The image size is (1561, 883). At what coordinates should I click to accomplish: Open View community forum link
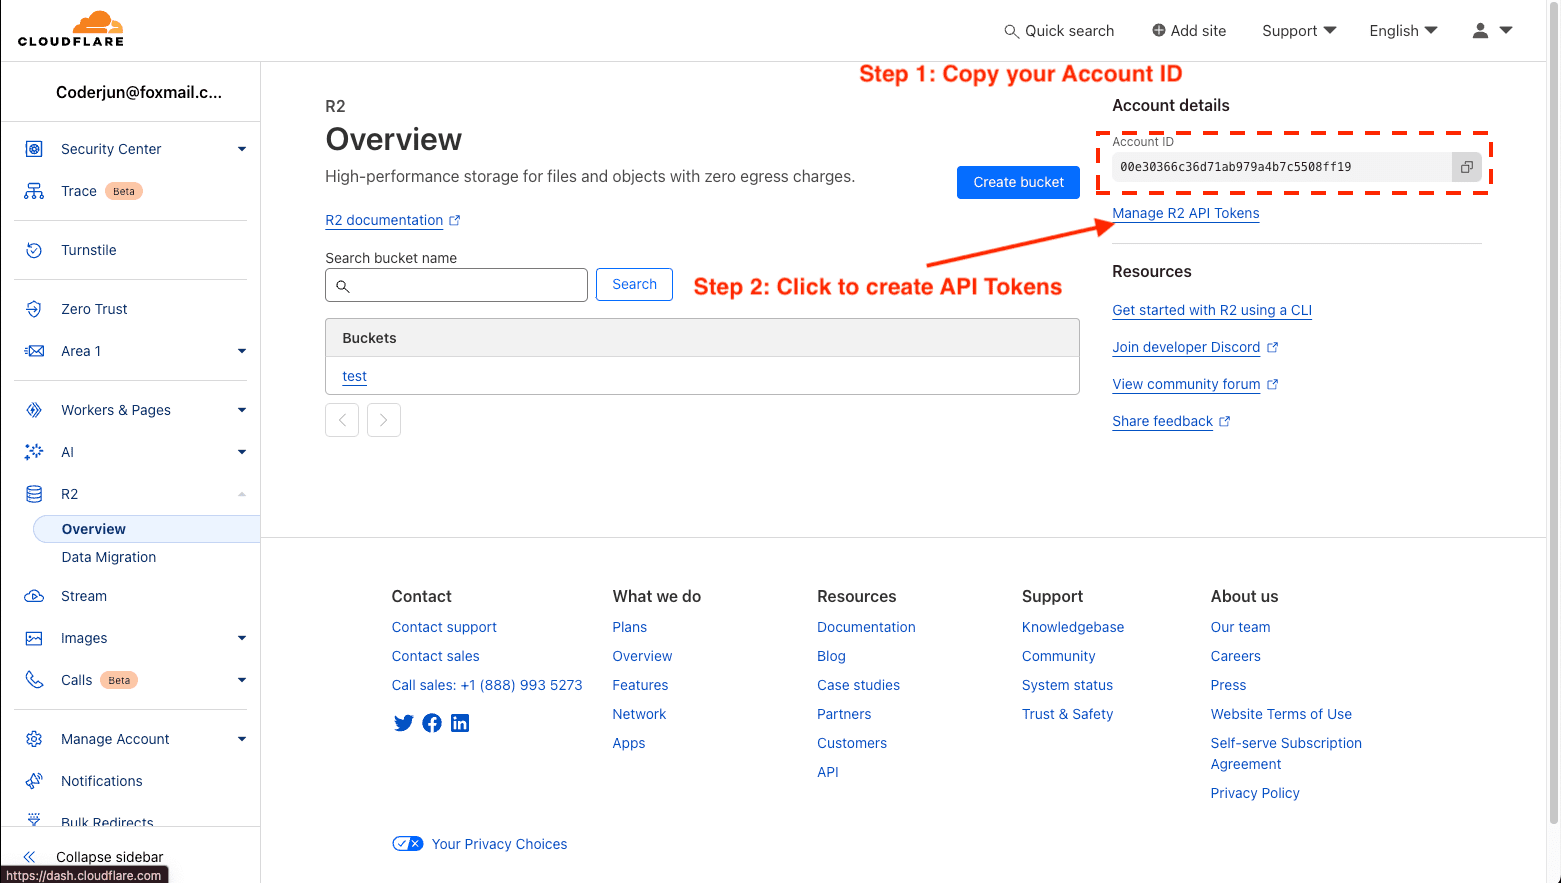pyautogui.click(x=1195, y=384)
